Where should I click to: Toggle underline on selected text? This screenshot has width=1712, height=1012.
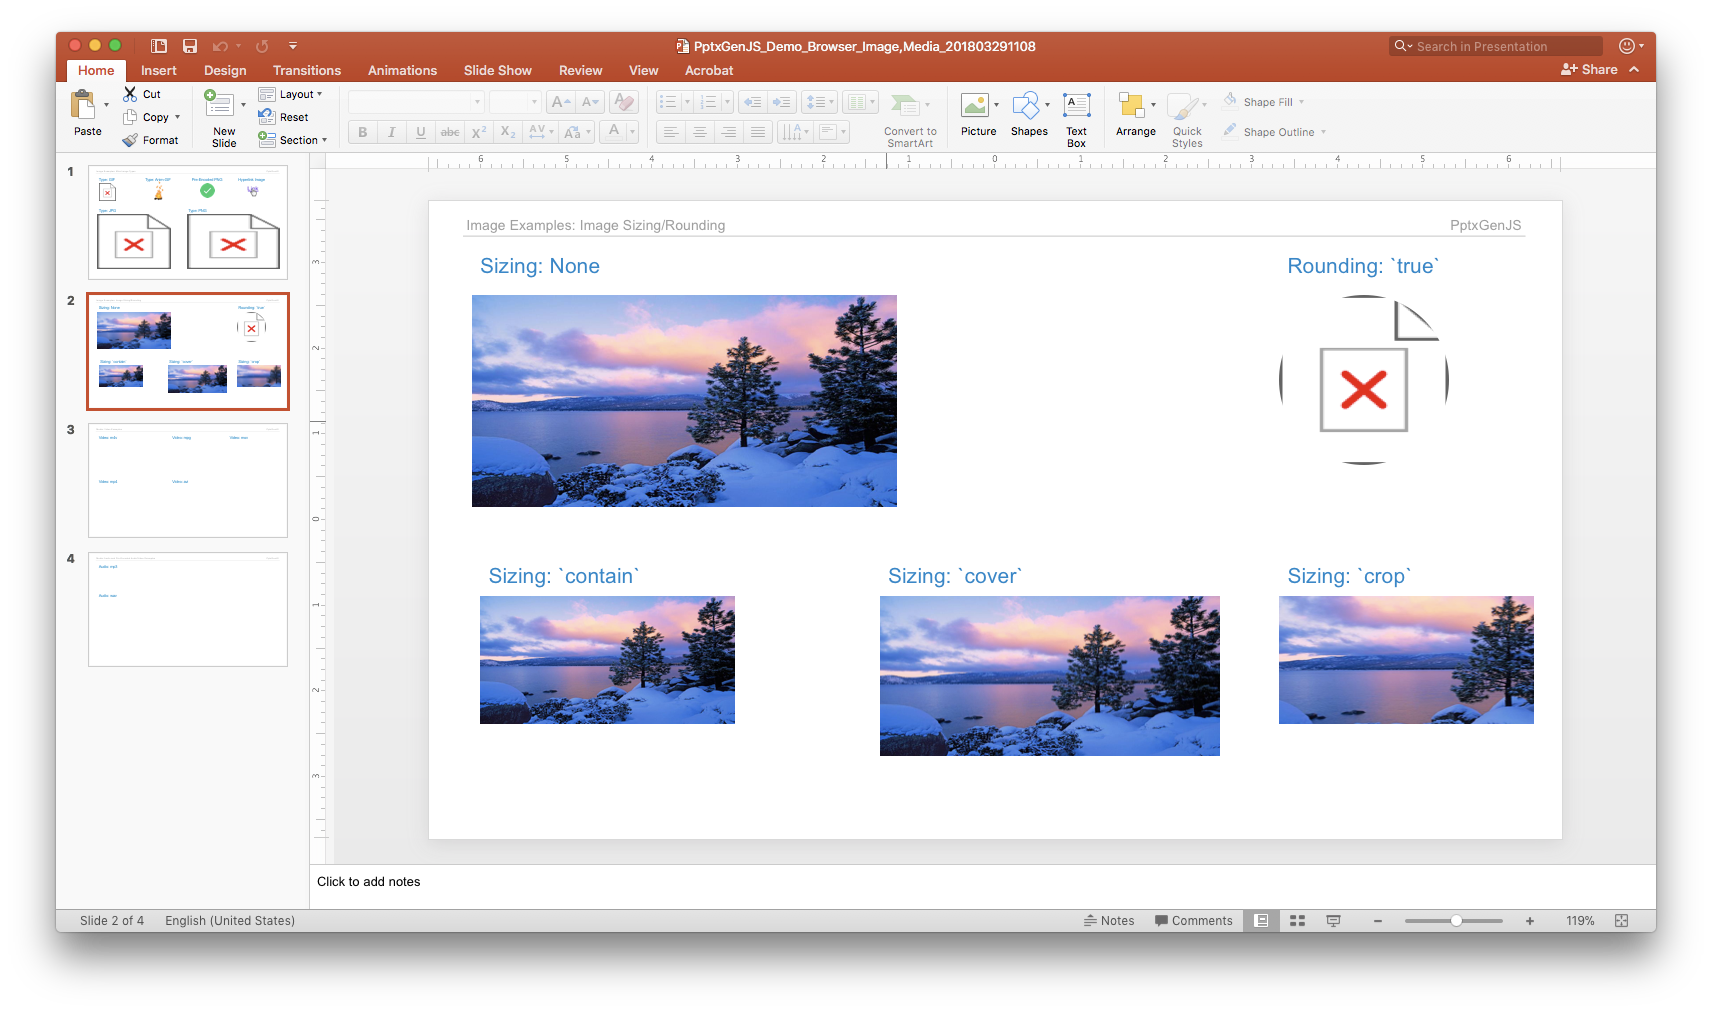(x=420, y=131)
